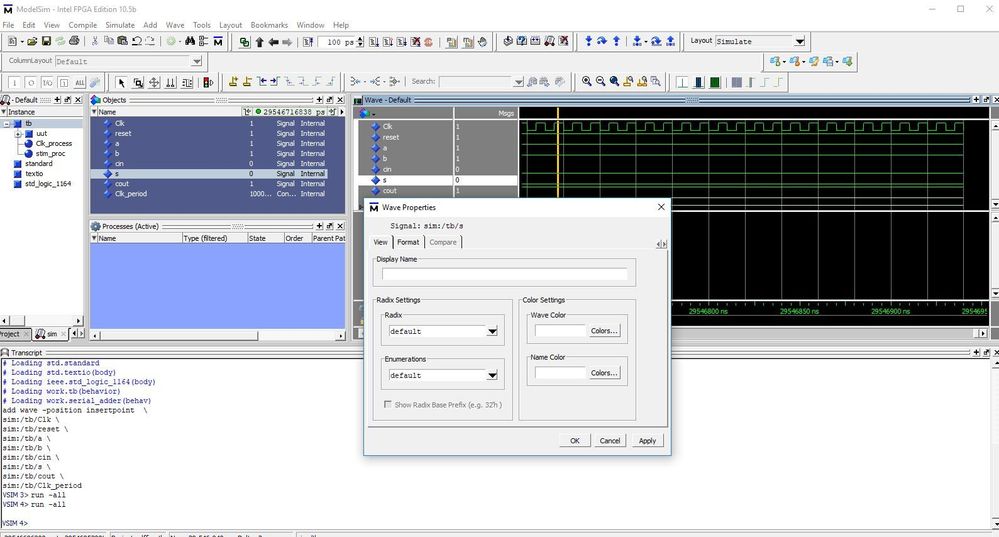
Task: Click the Save icon in the toolbar
Action: tap(46, 42)
